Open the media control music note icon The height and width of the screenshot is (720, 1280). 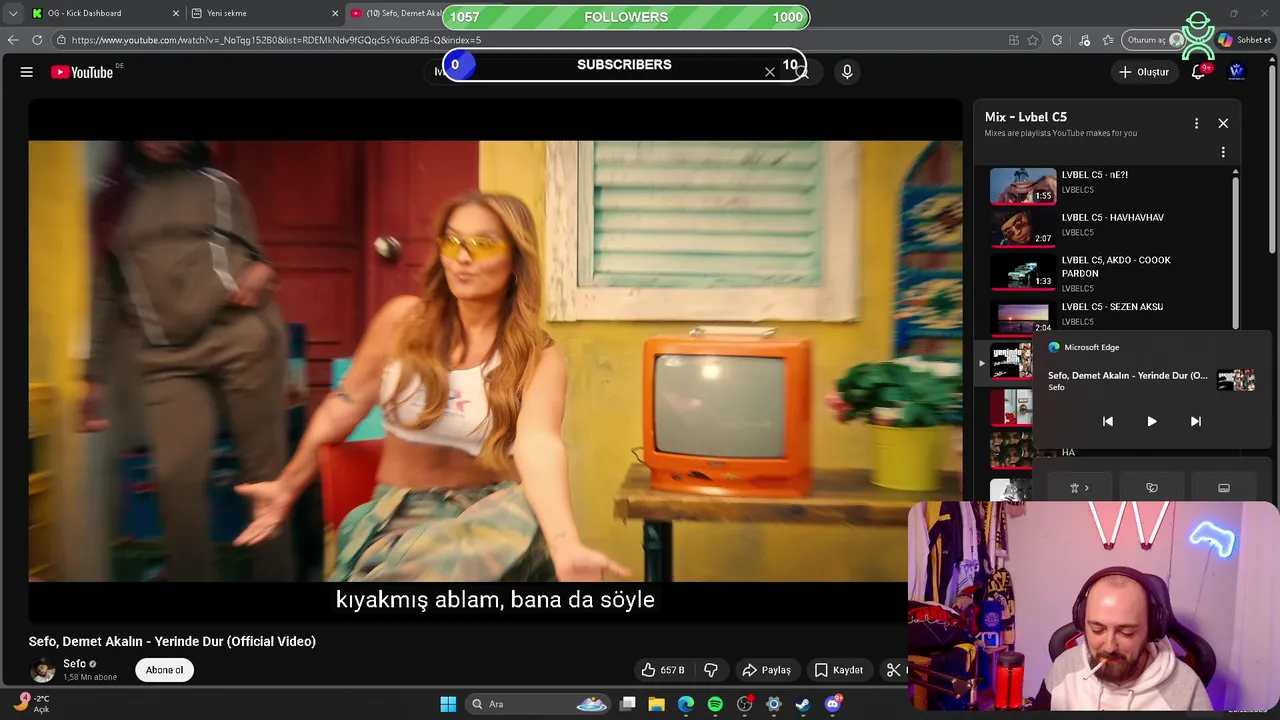[1085, 40]
